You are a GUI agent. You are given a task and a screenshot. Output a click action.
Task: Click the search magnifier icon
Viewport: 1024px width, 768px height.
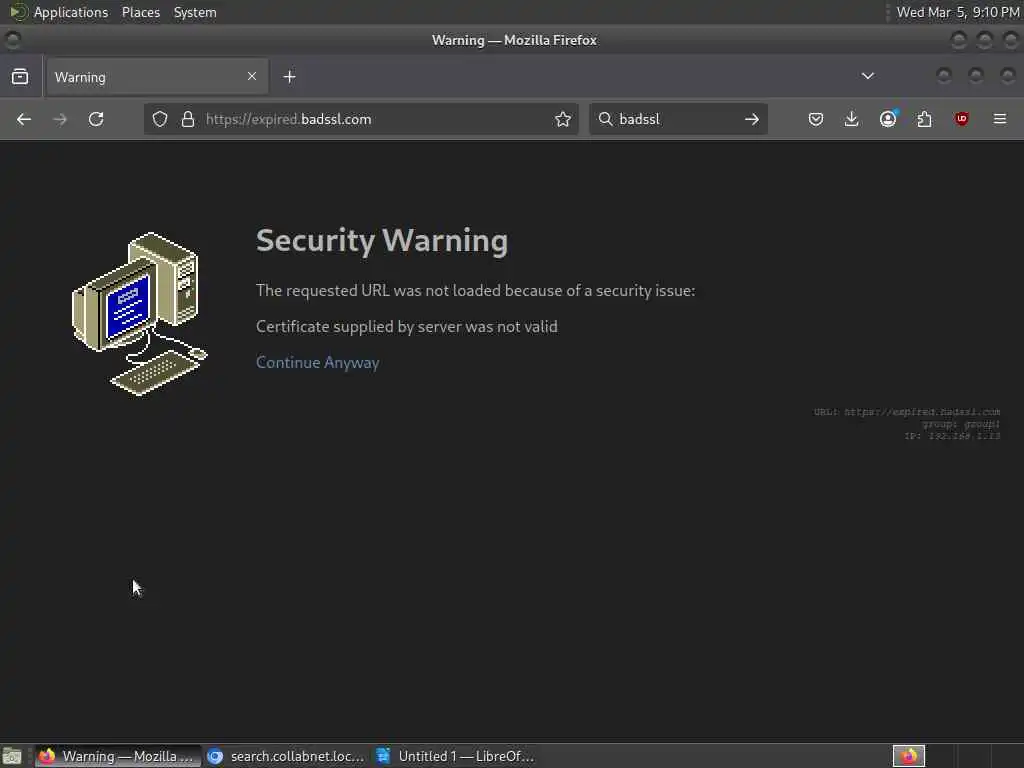(605, 120)
